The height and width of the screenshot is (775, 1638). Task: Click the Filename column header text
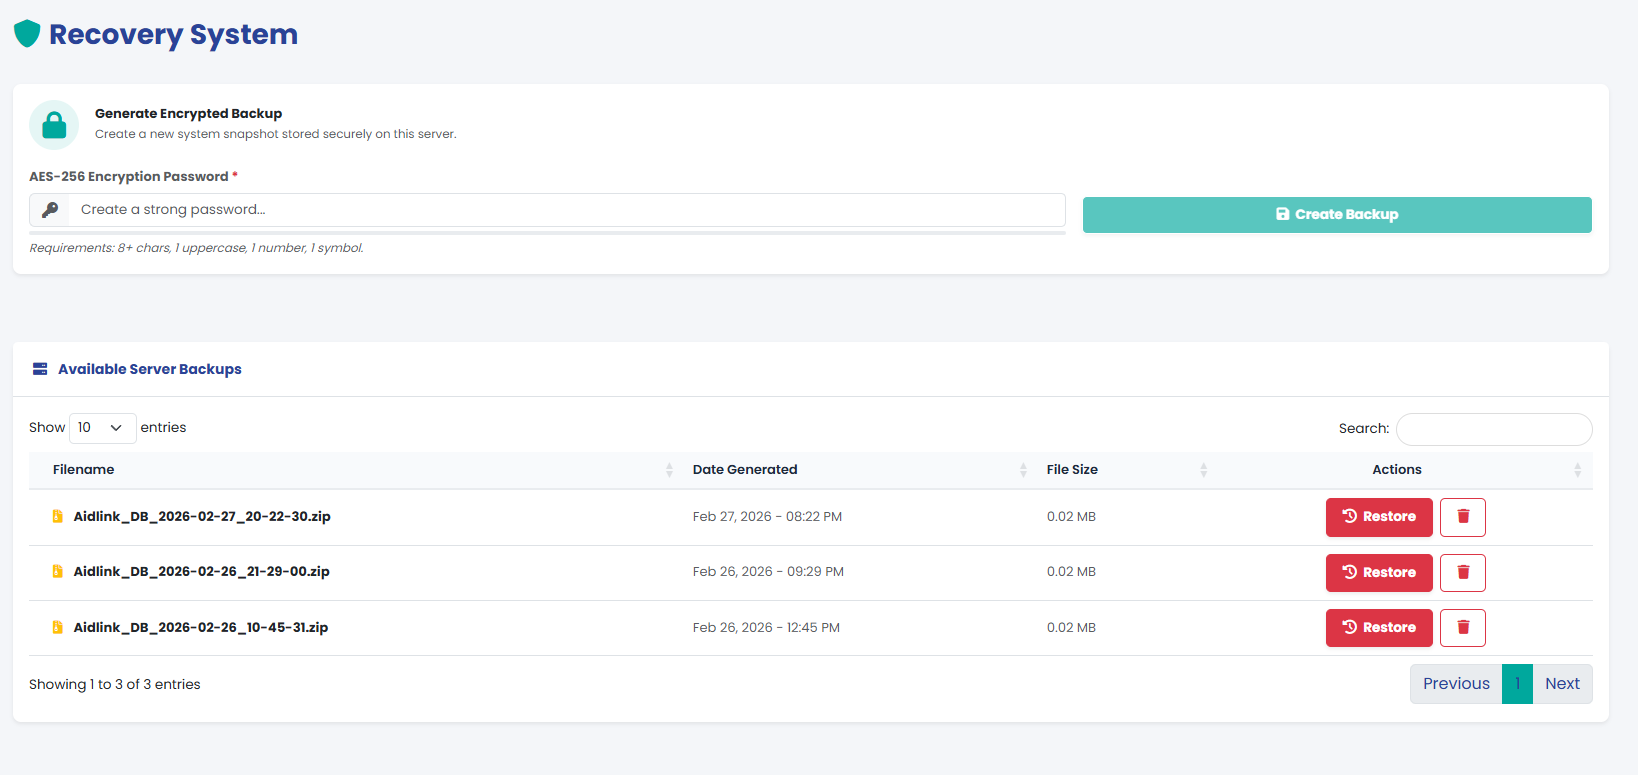[83, 470]
